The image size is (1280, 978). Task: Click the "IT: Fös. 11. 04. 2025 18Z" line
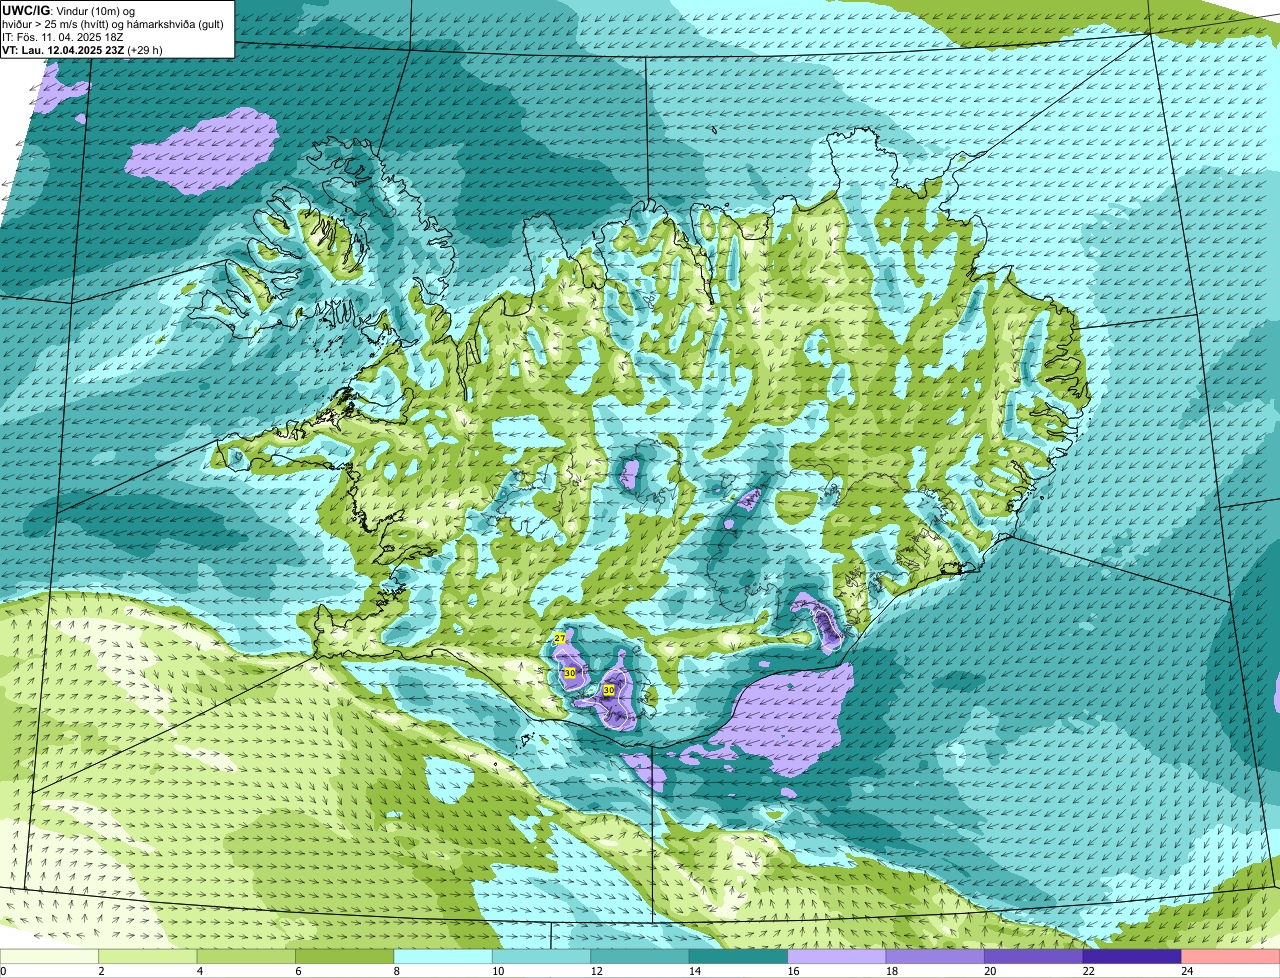pos(63,37)
